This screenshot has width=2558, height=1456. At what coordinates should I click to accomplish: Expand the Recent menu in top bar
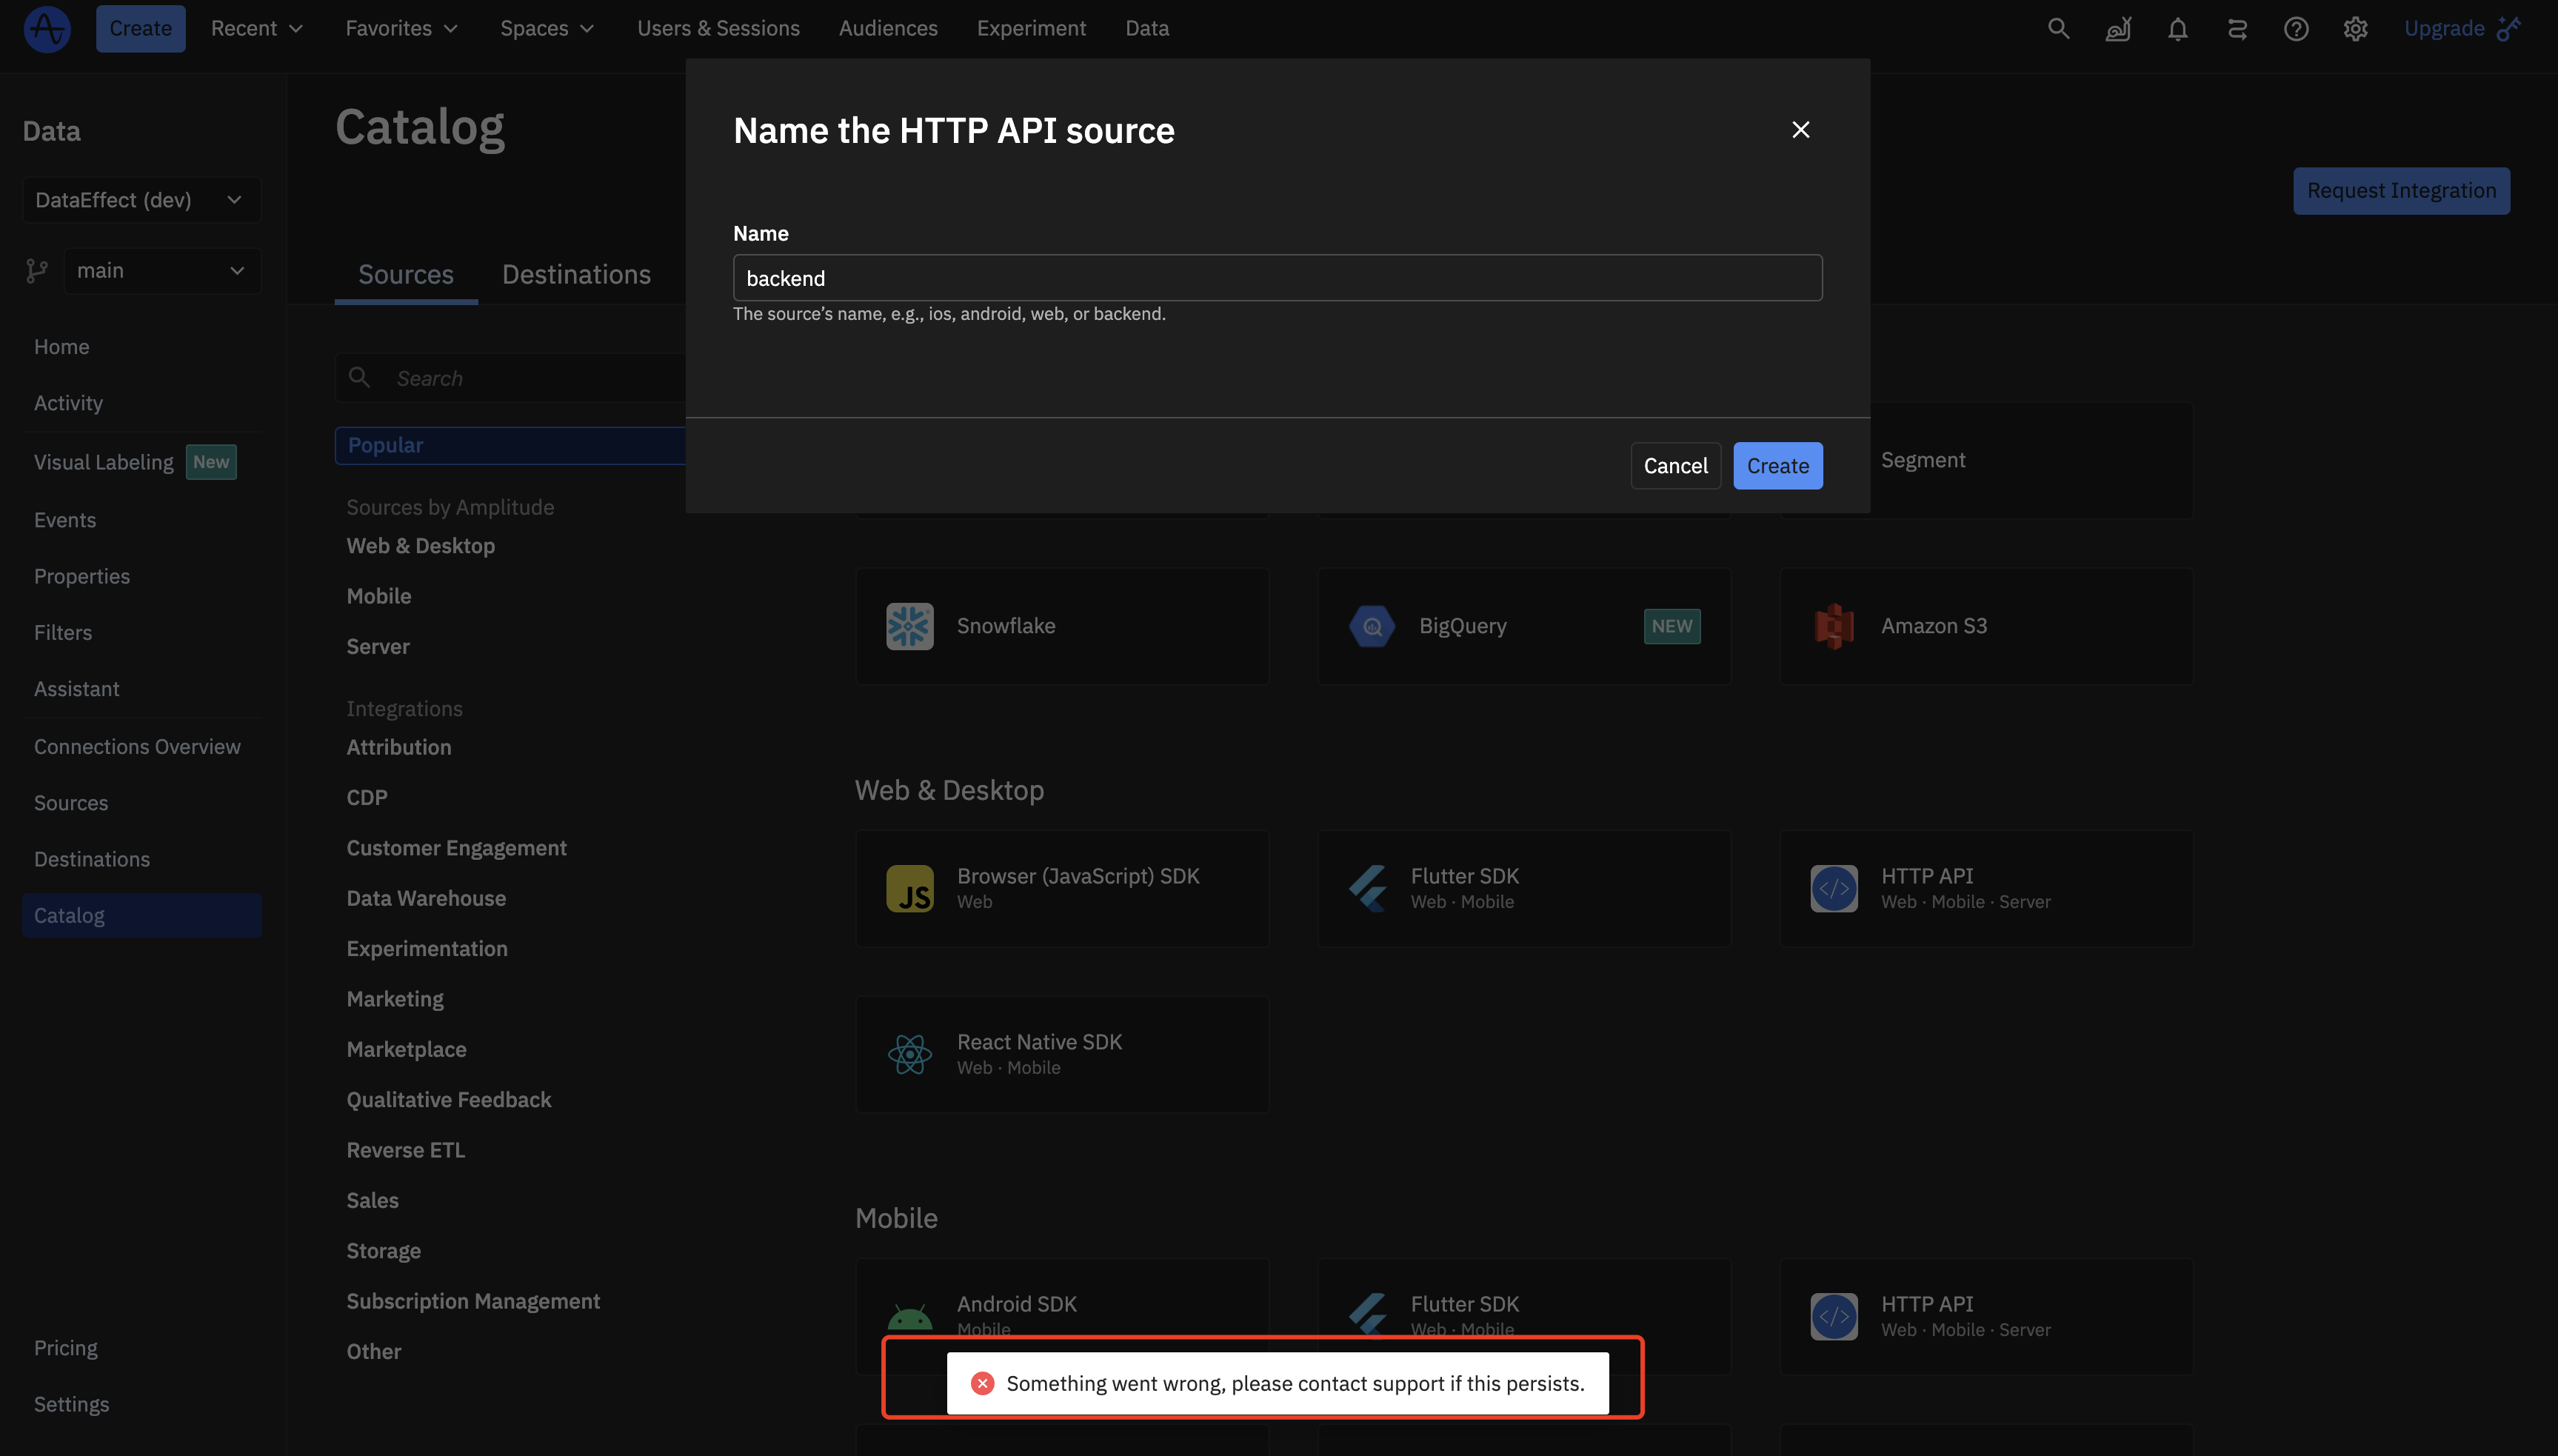coord(256,28)
